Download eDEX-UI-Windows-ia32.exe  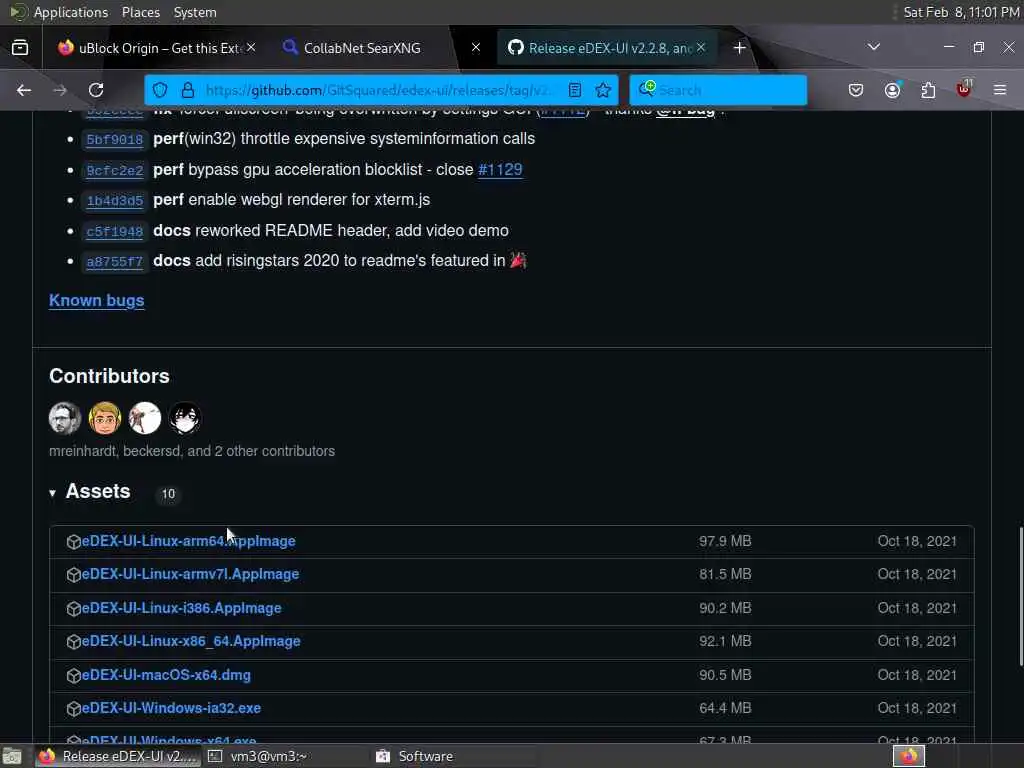tap(171, 709)
